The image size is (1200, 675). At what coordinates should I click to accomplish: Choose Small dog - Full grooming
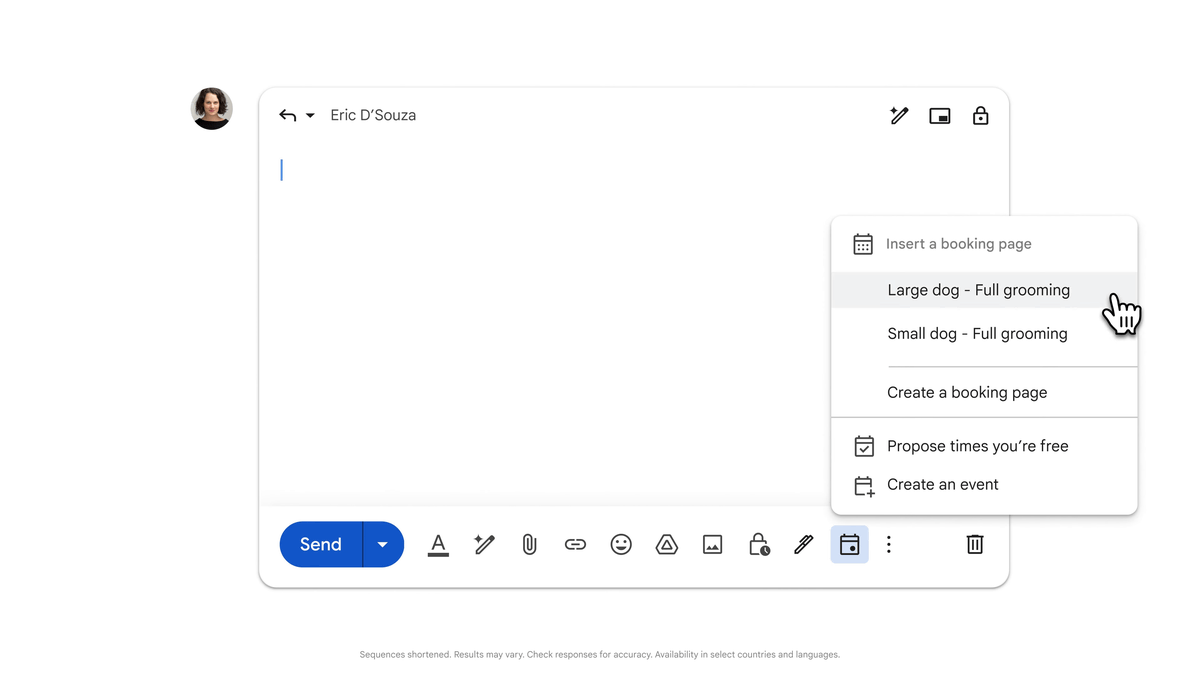coord(977,334)
